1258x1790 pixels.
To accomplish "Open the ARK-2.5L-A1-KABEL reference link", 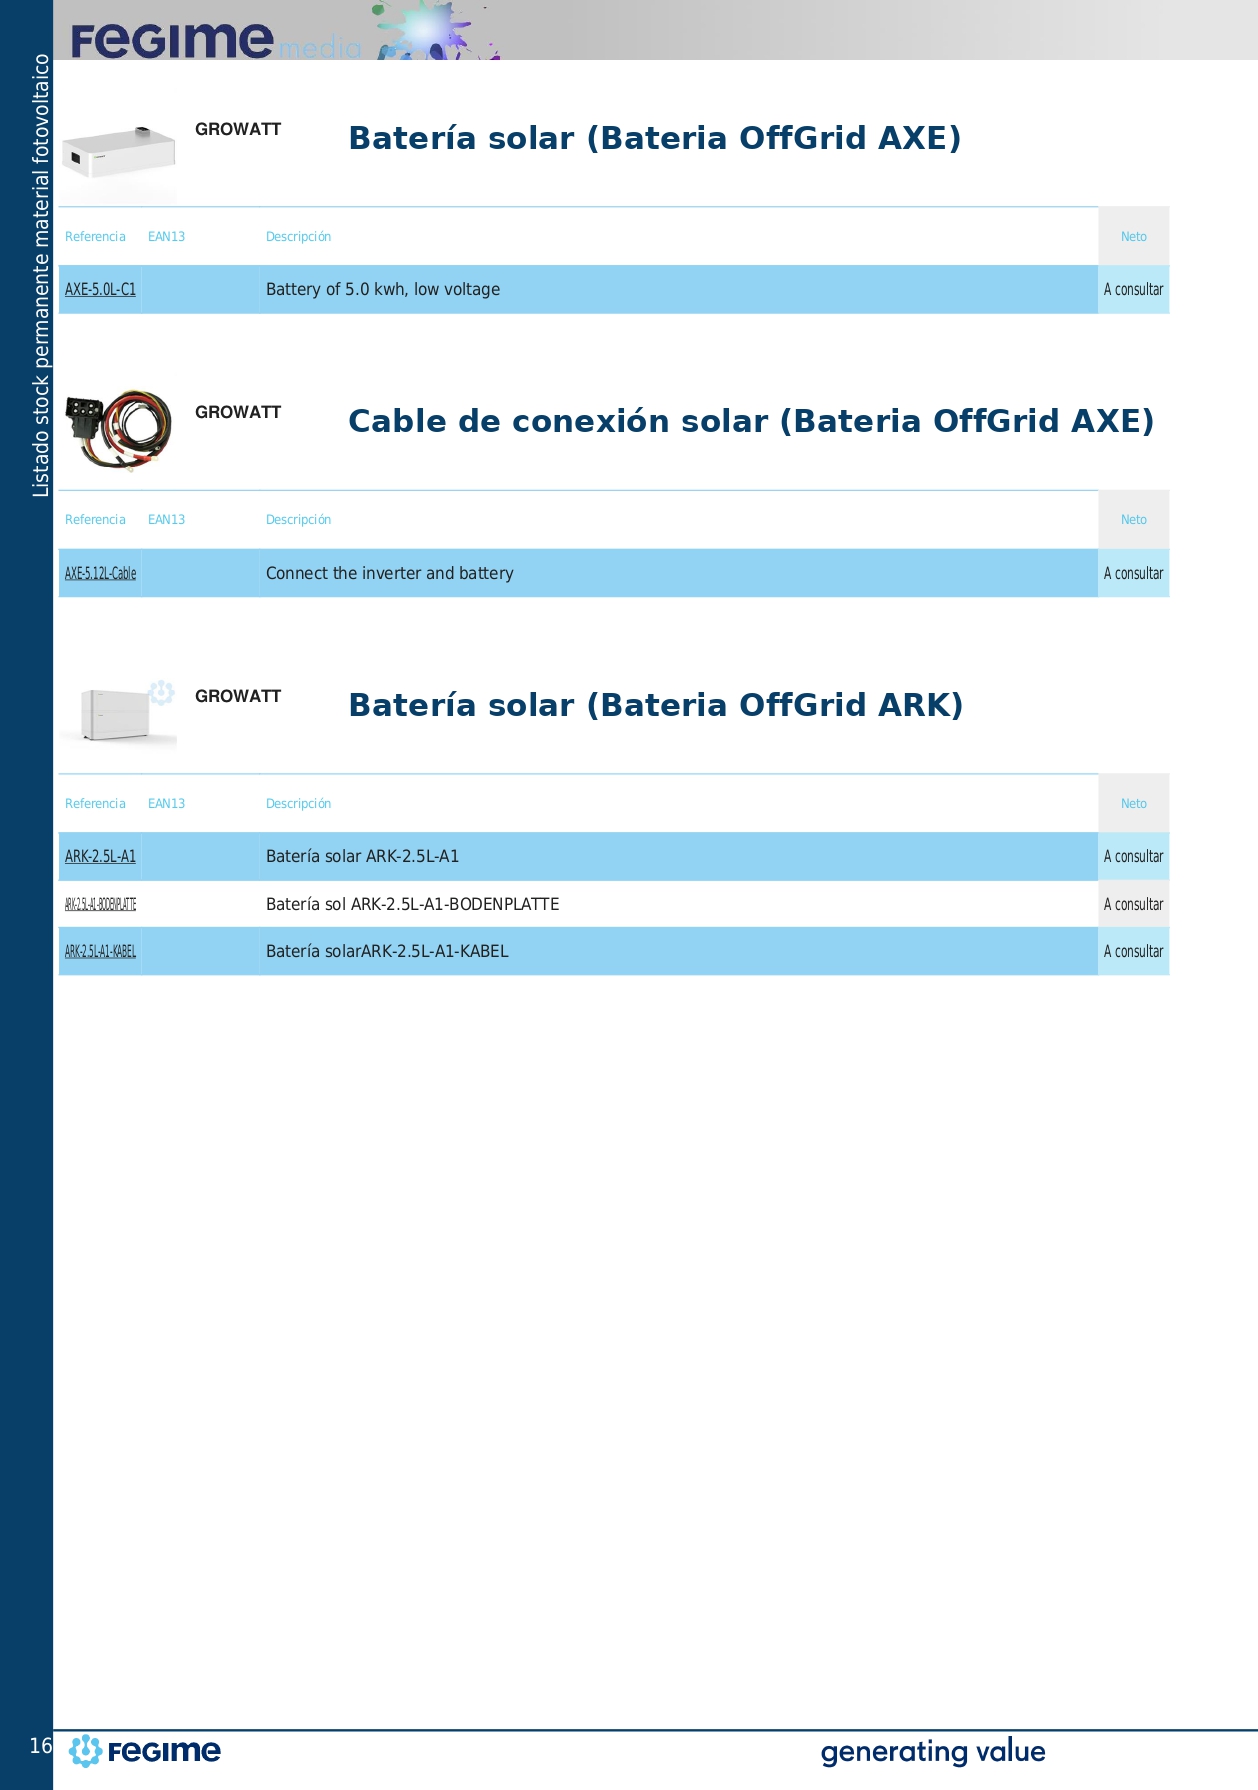I will coord(100,952).
